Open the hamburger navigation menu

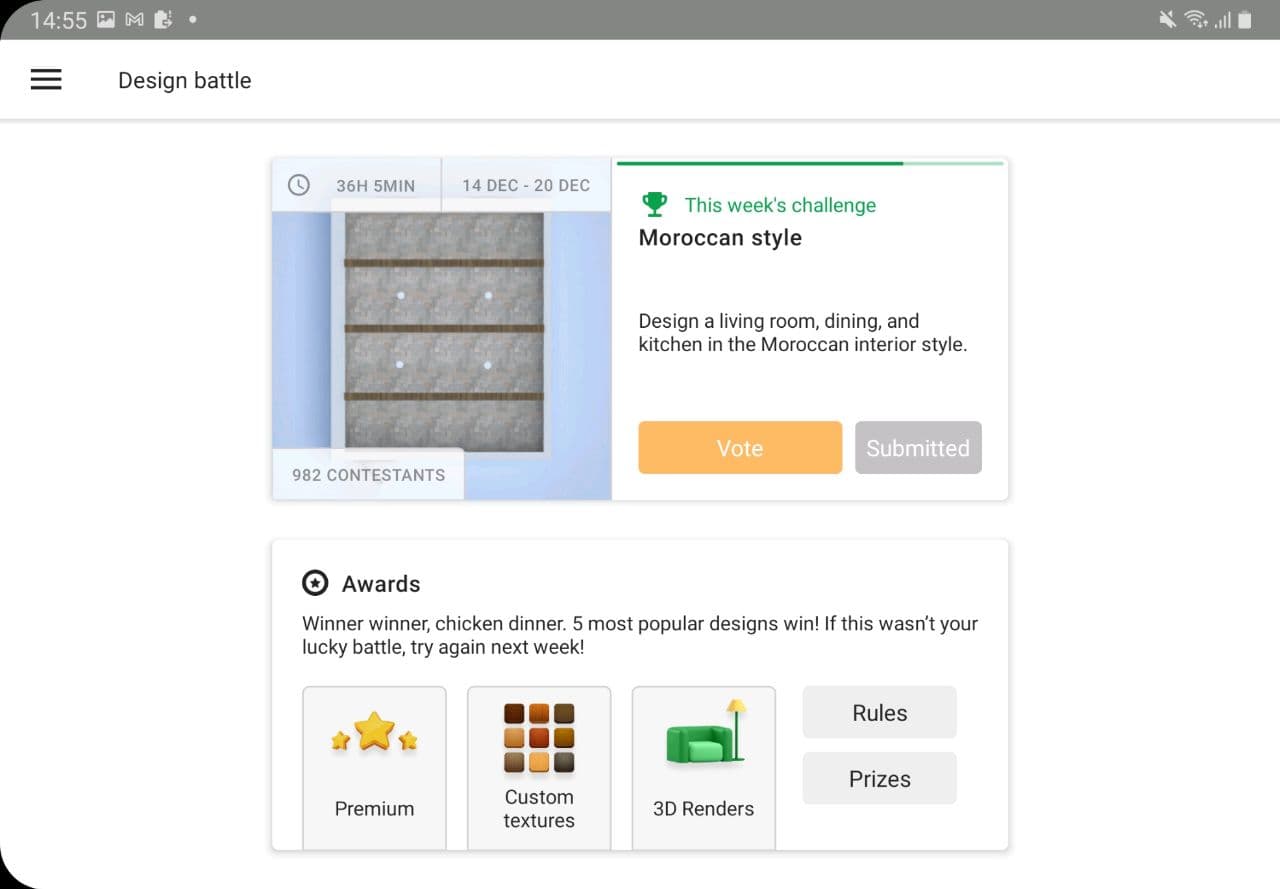point(46,80)
